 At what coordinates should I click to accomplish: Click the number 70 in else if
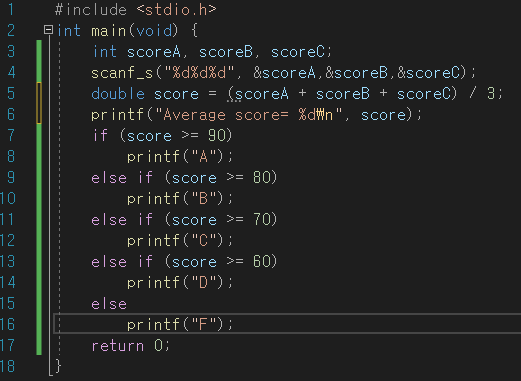coord(261,220)
